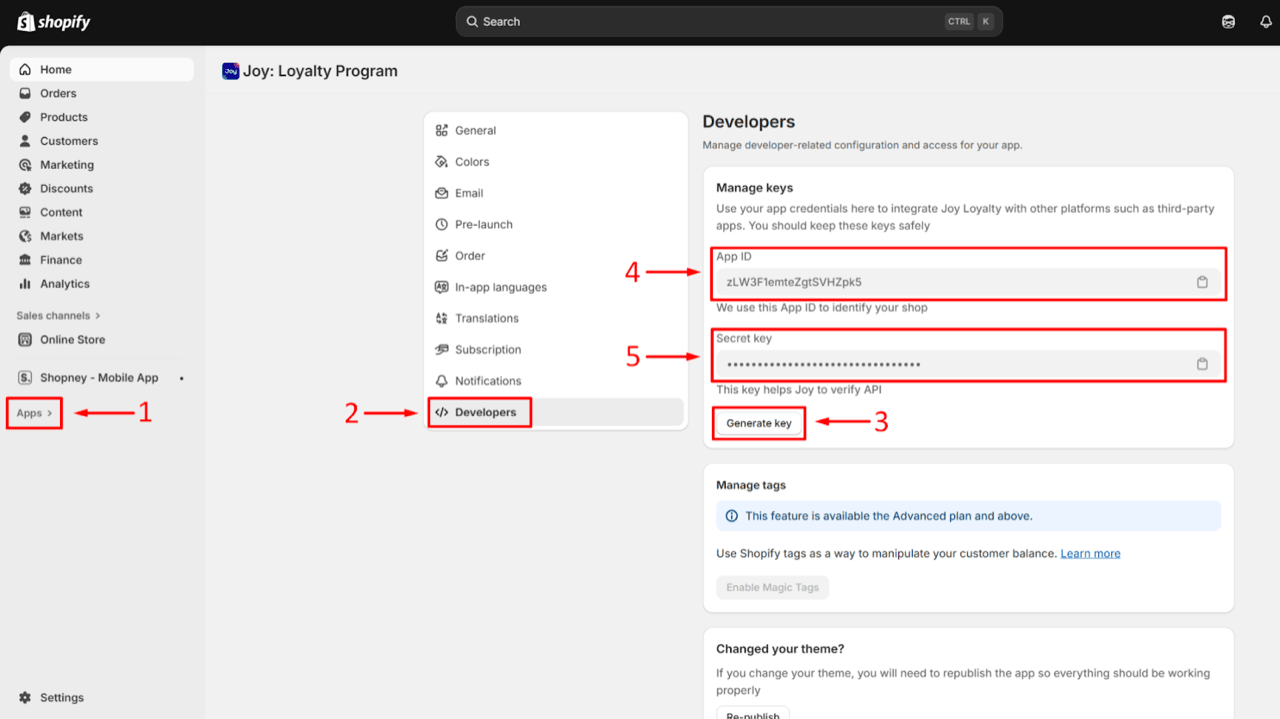The height and width of the screenshot is (719, 1280).
Task: Open the Home page in sidebar
Action: pos(102,70)
